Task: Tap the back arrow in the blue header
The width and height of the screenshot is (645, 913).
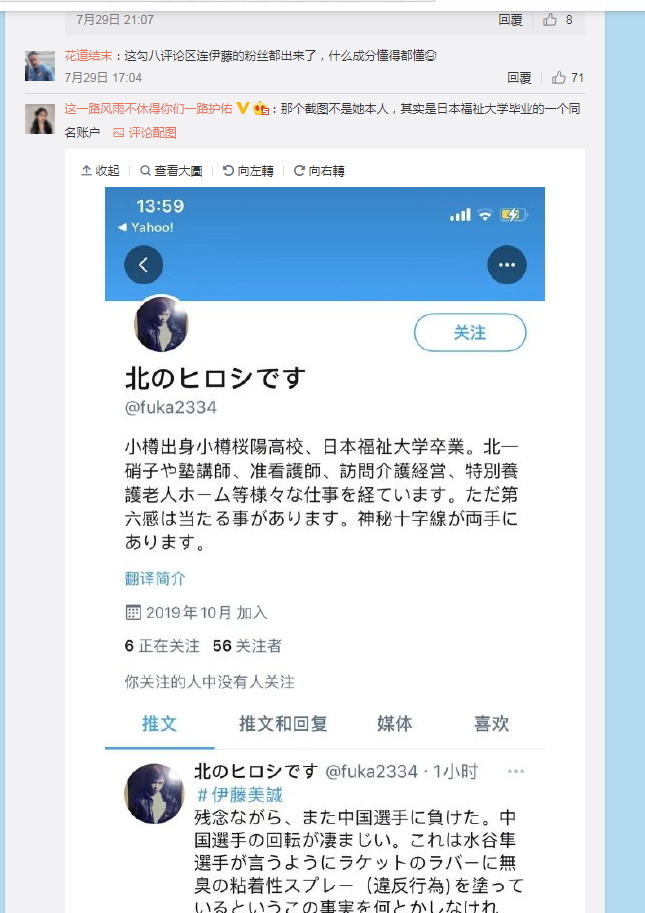Action: point(143,264)
